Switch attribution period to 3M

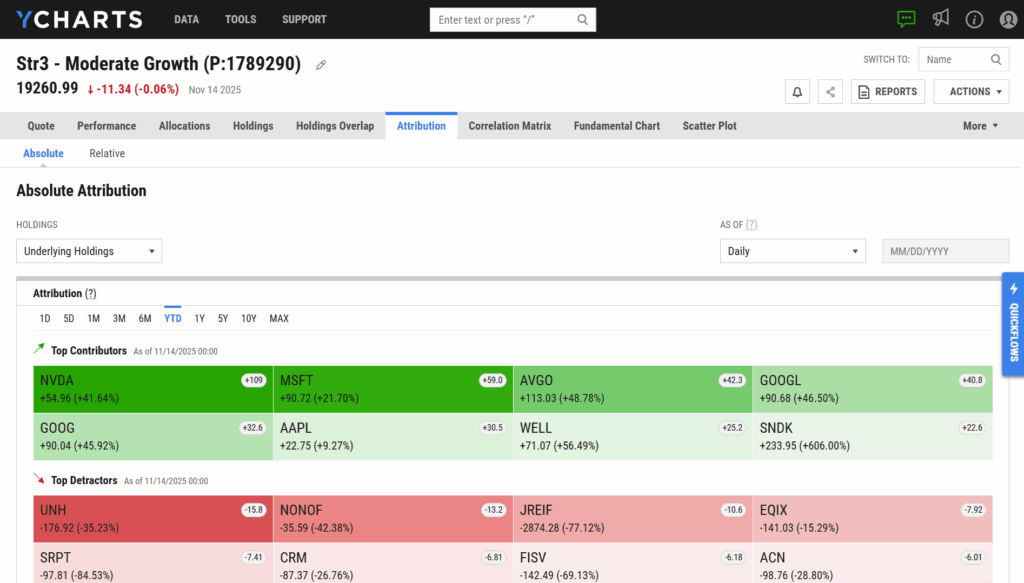(119, 319)
